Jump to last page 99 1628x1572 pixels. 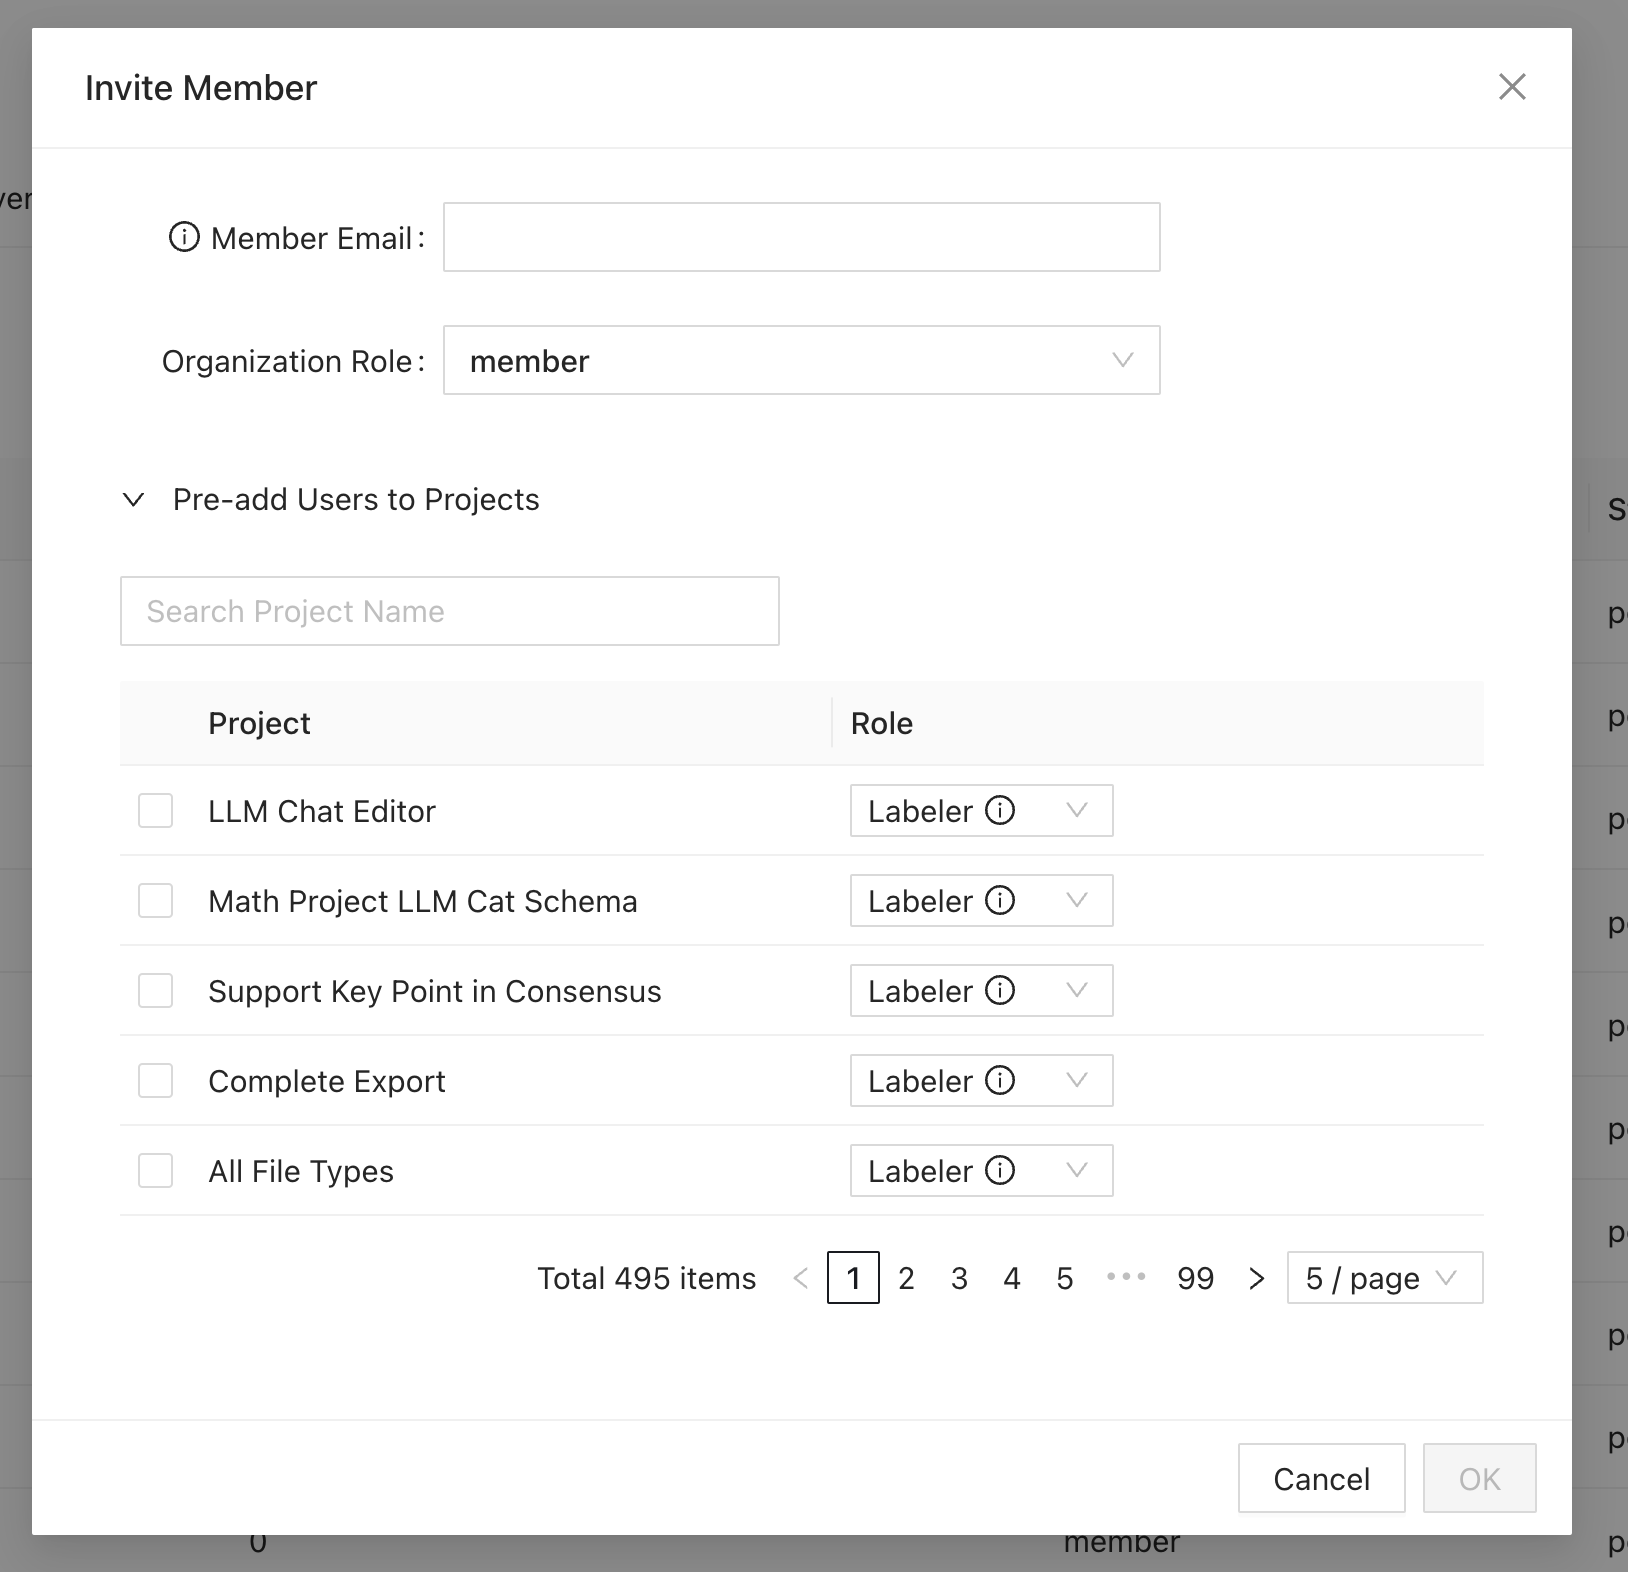[x=1195, y=1278]
